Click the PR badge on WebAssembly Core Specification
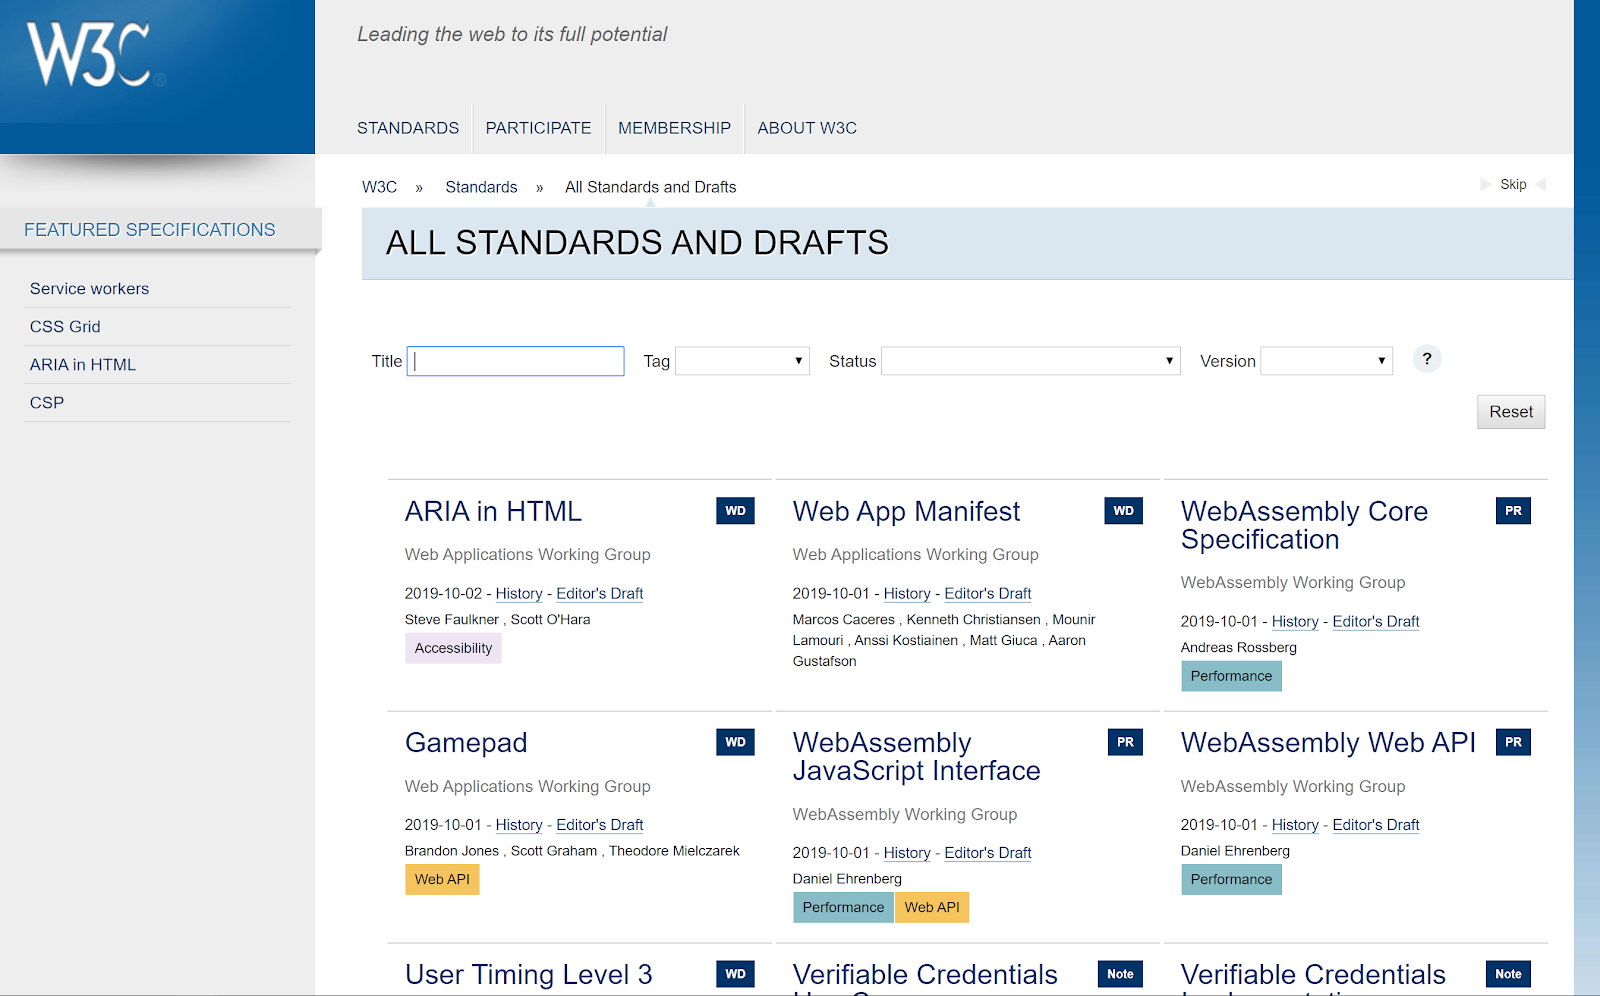The height and width of the screenshot is (996, 1600). coord(1513,511)
